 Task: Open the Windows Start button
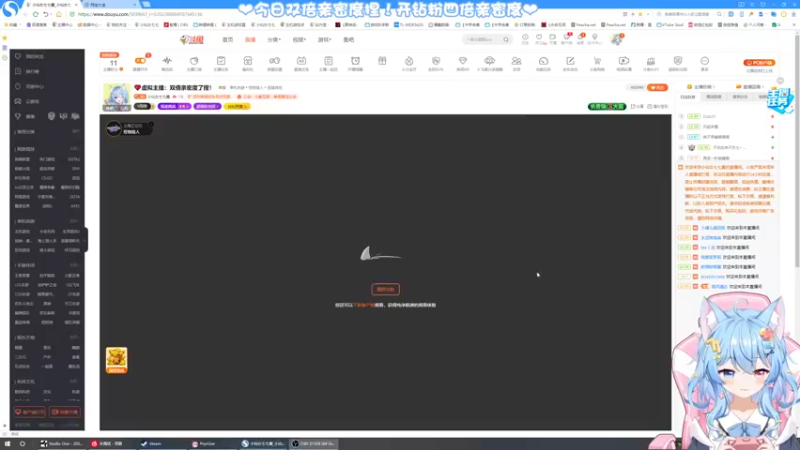click(x=7, y=444)
